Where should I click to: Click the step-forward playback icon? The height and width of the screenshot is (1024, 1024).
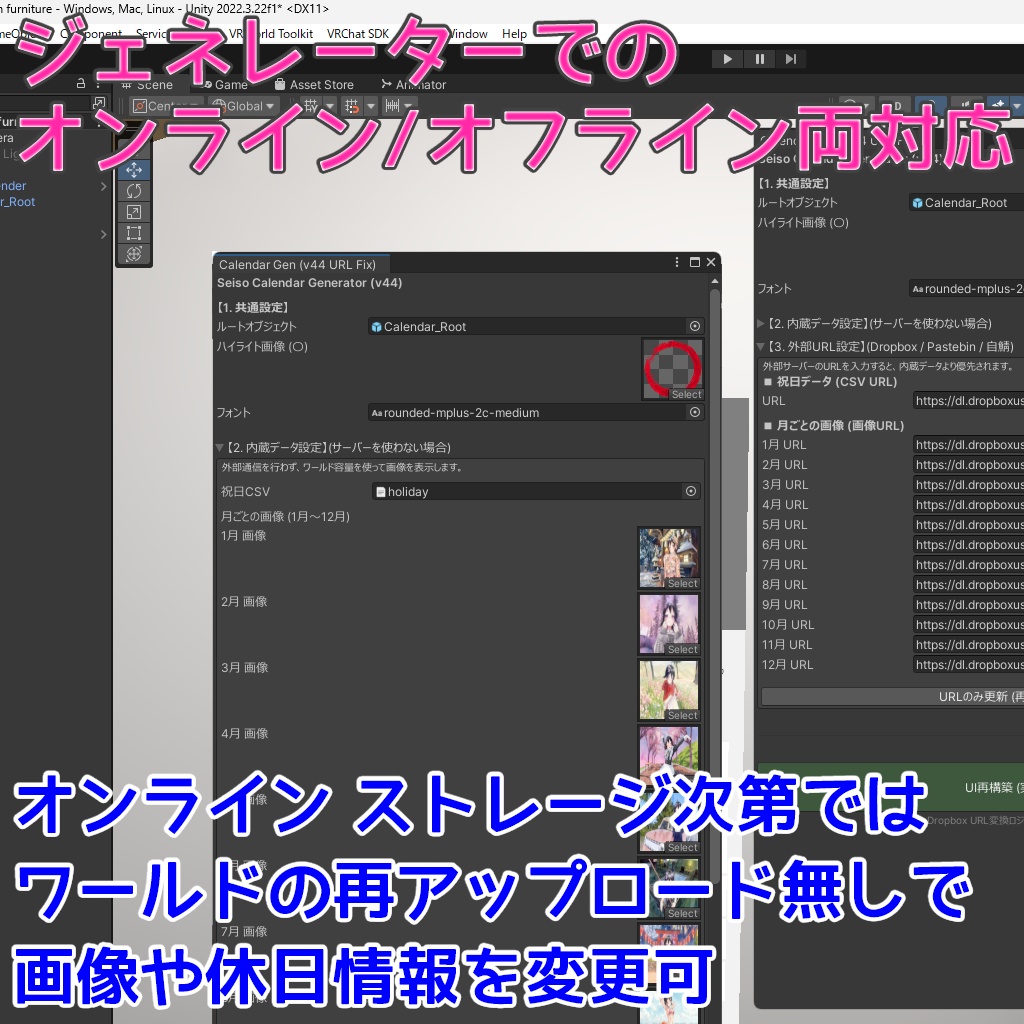[791, 58]
